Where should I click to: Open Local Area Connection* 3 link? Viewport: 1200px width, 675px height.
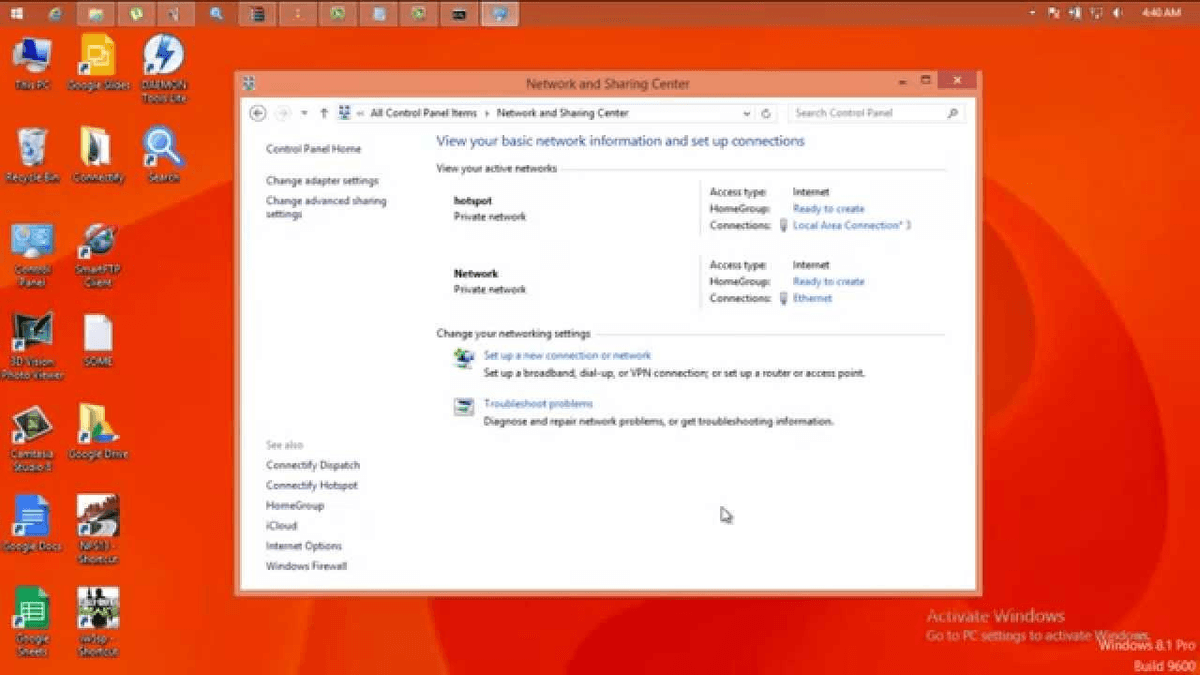tap(852, 225)
